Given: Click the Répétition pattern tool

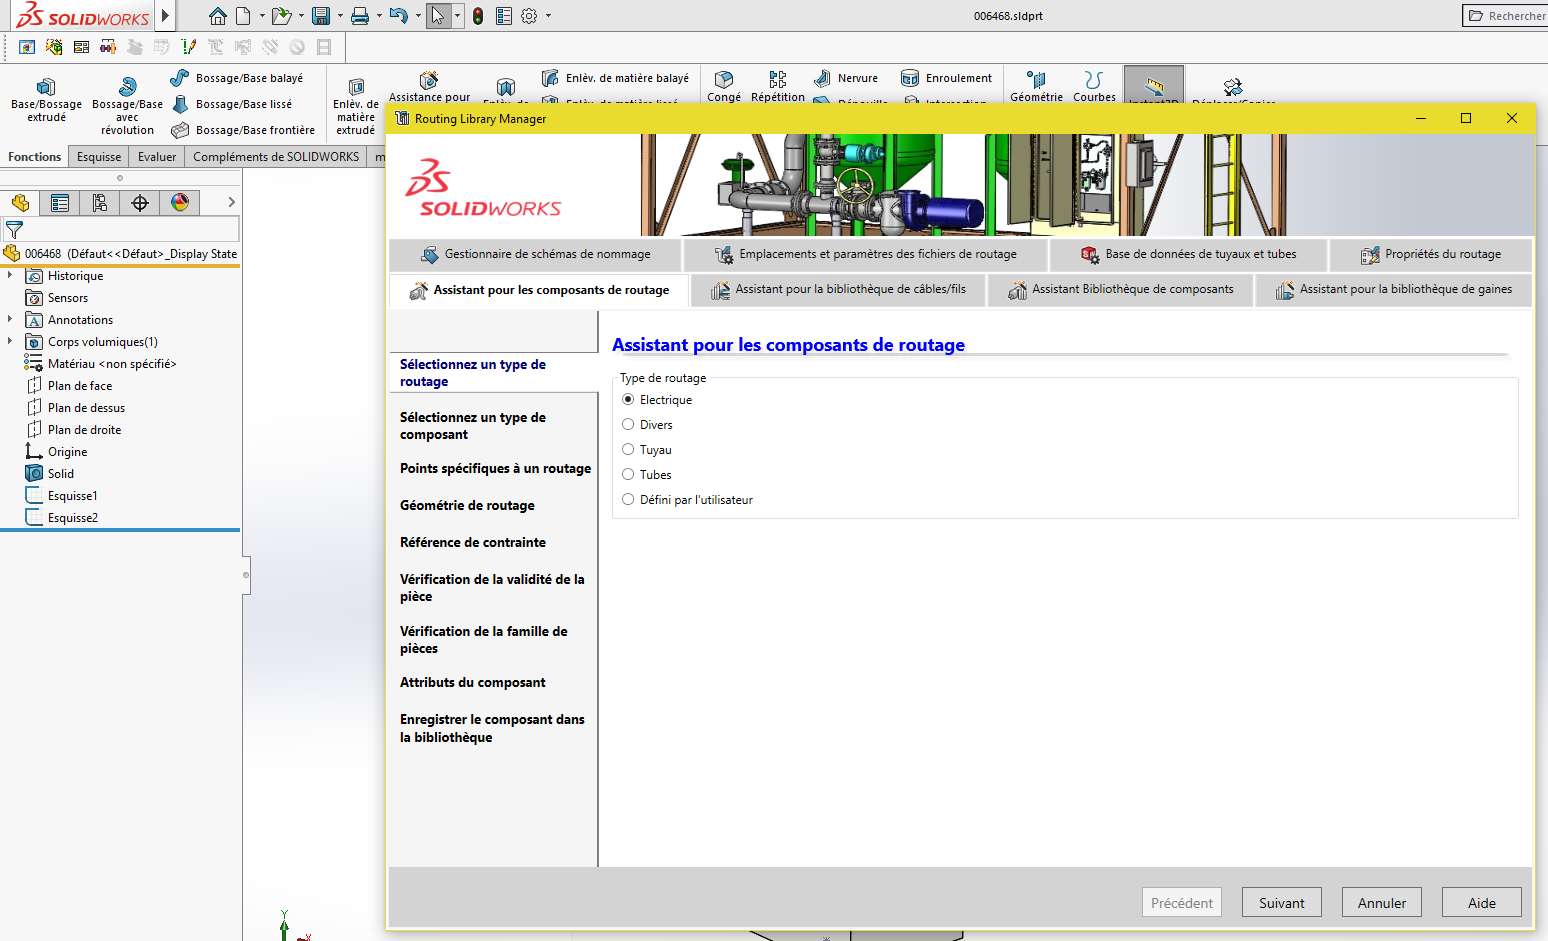Looking at the screenshot, I should tap(777, 86).
